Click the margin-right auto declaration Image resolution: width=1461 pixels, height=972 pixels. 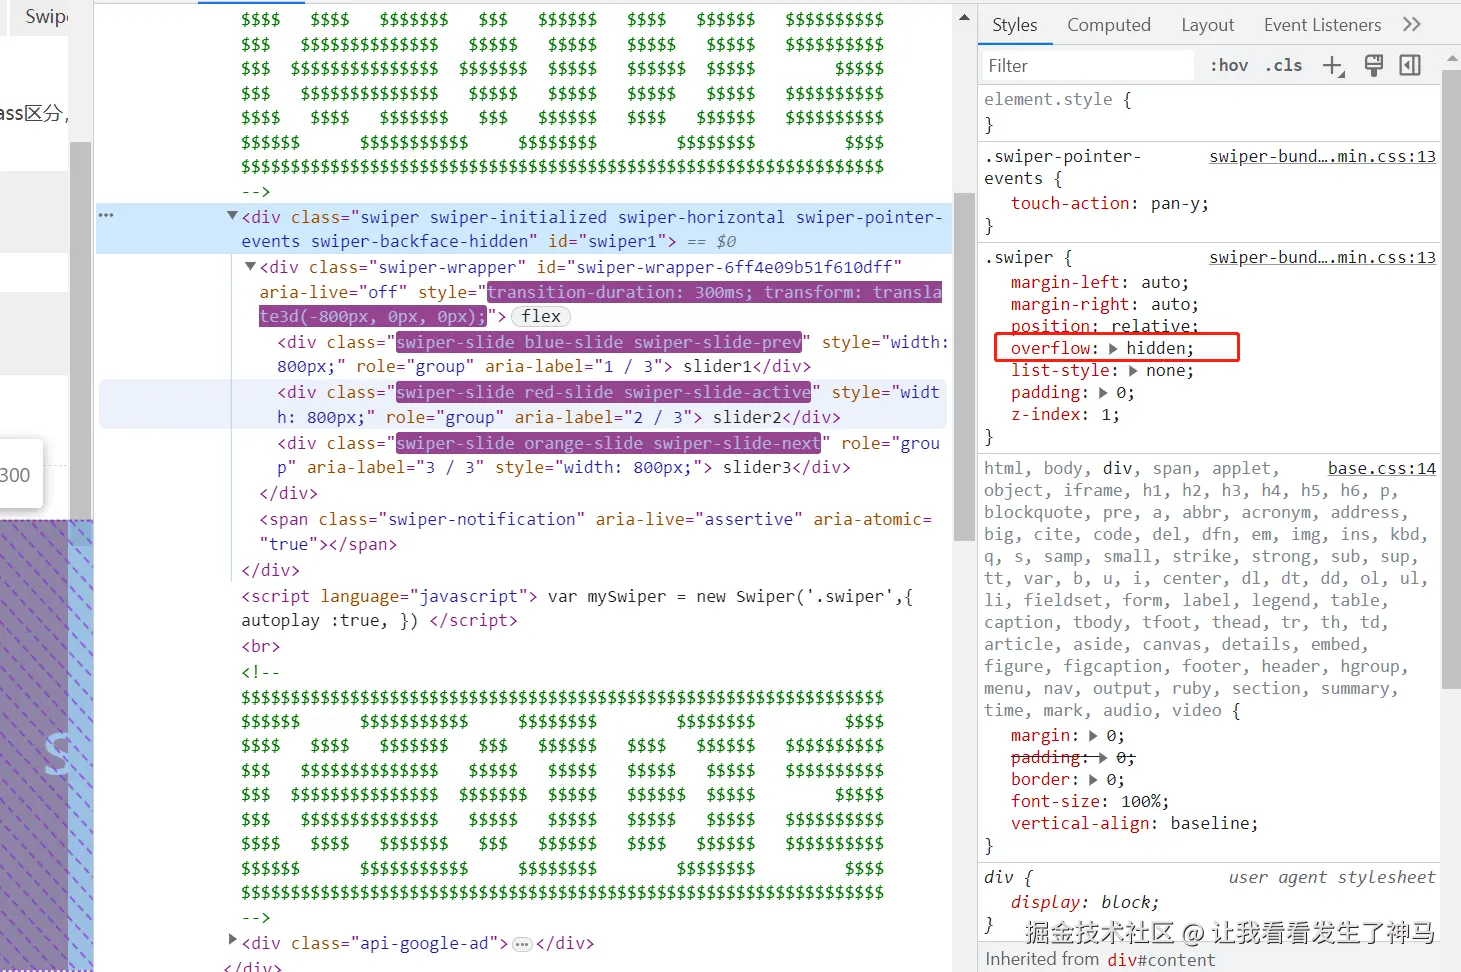coord(1105,305)
